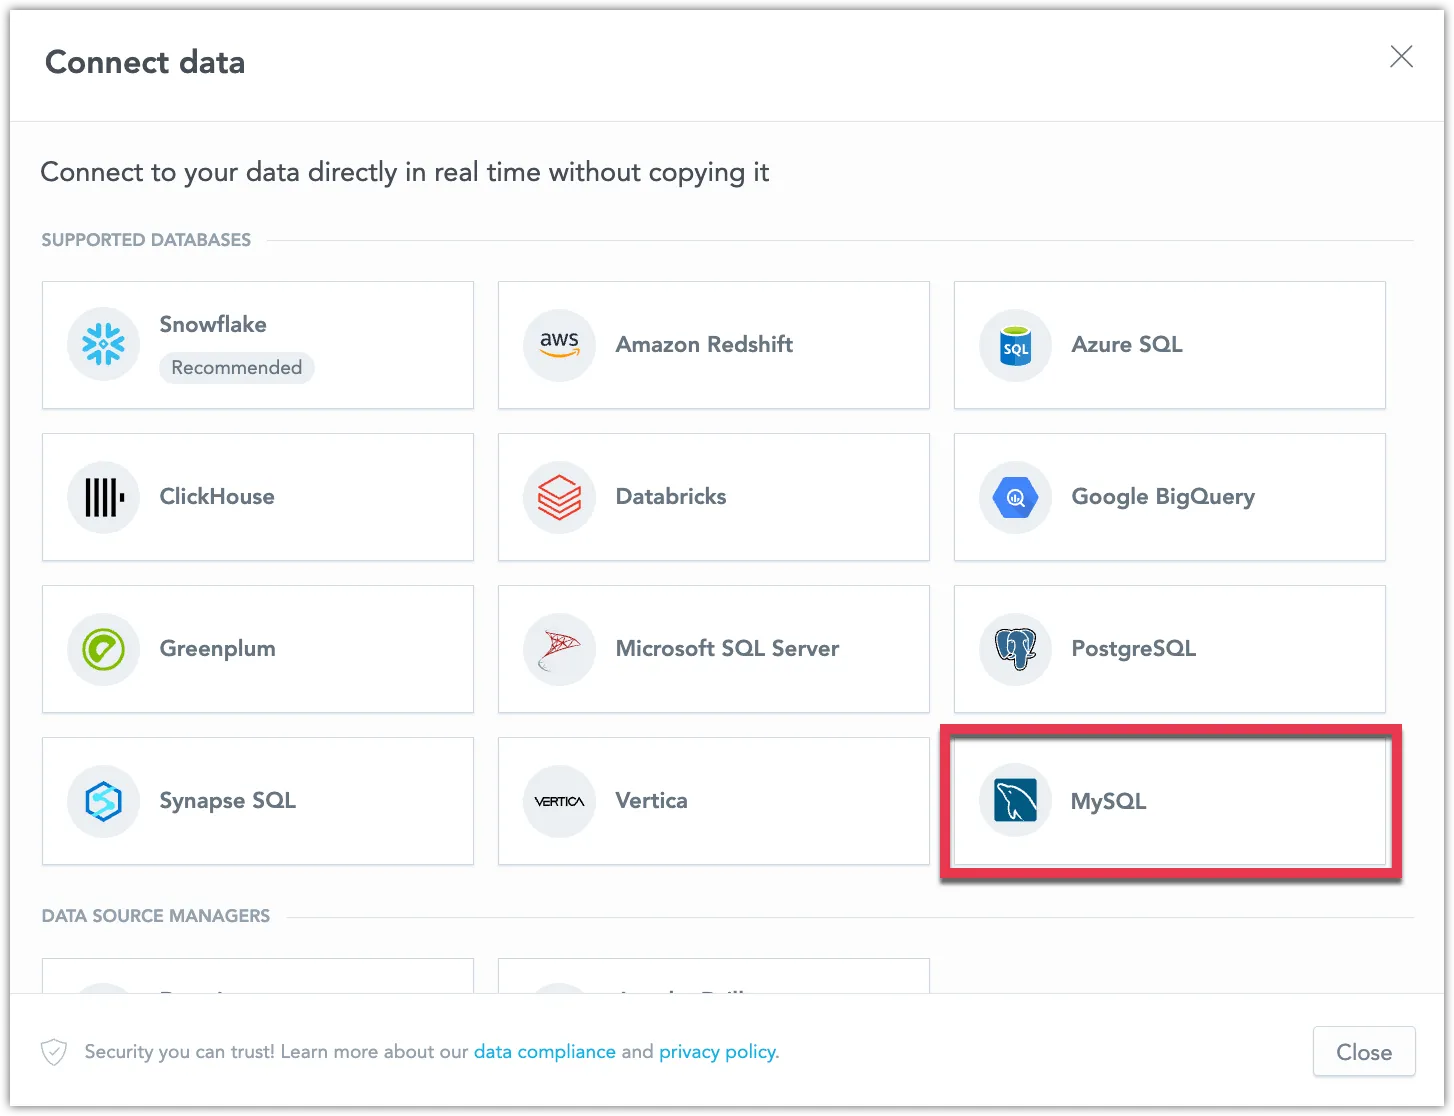The image size is (1454, 1116).
Task: Click the Synapse SQL logo icon
Action: click(x=103, y=800)
